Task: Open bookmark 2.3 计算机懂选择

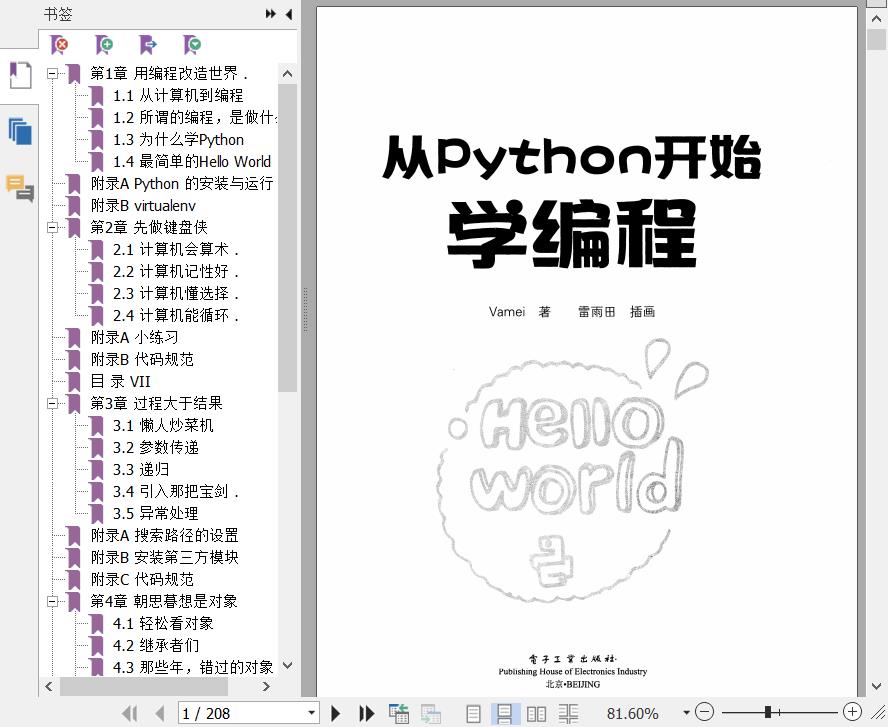Action: tap(176, 294)
